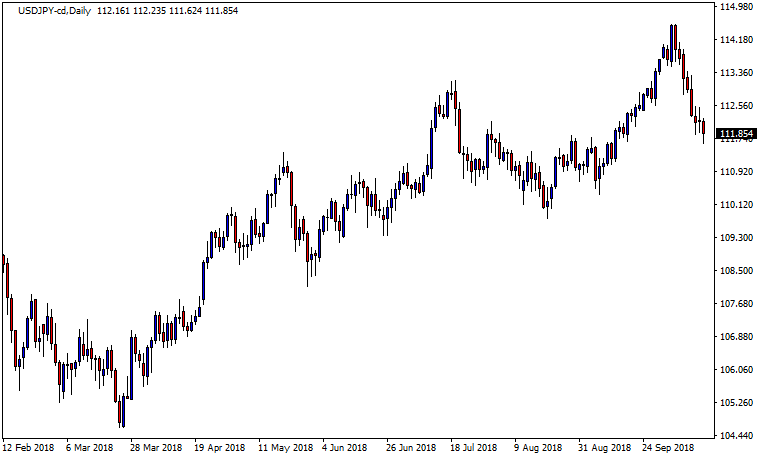Click the 107.680 price axis label
Image resolution: width=757 pixels, height=459 pixels.
[x=736, y=304]
